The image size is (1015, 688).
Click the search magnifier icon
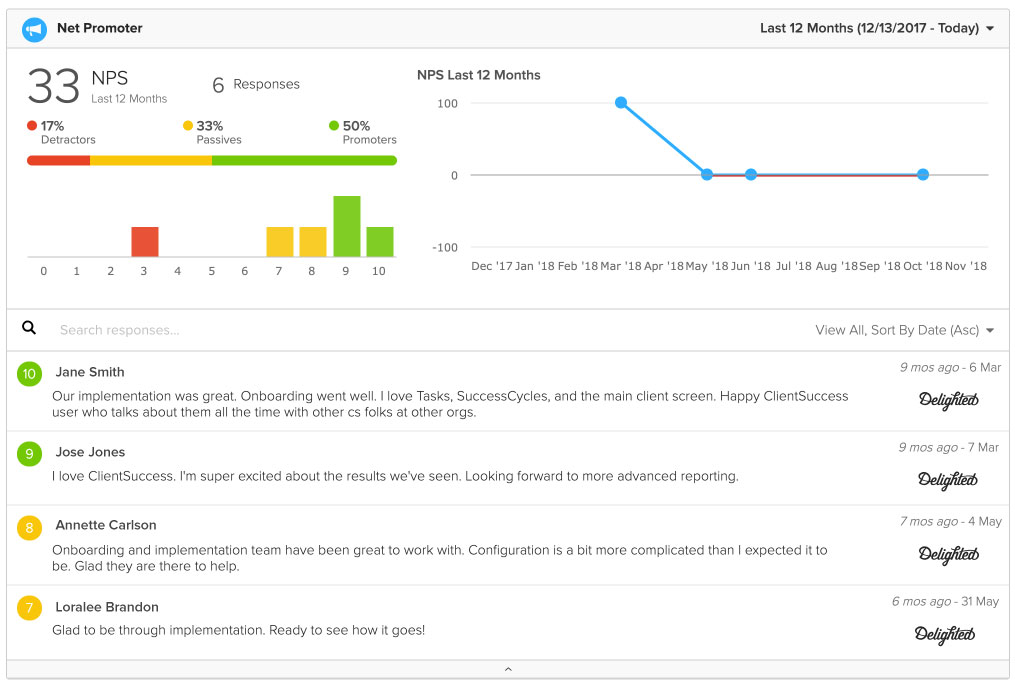point(29,328)
